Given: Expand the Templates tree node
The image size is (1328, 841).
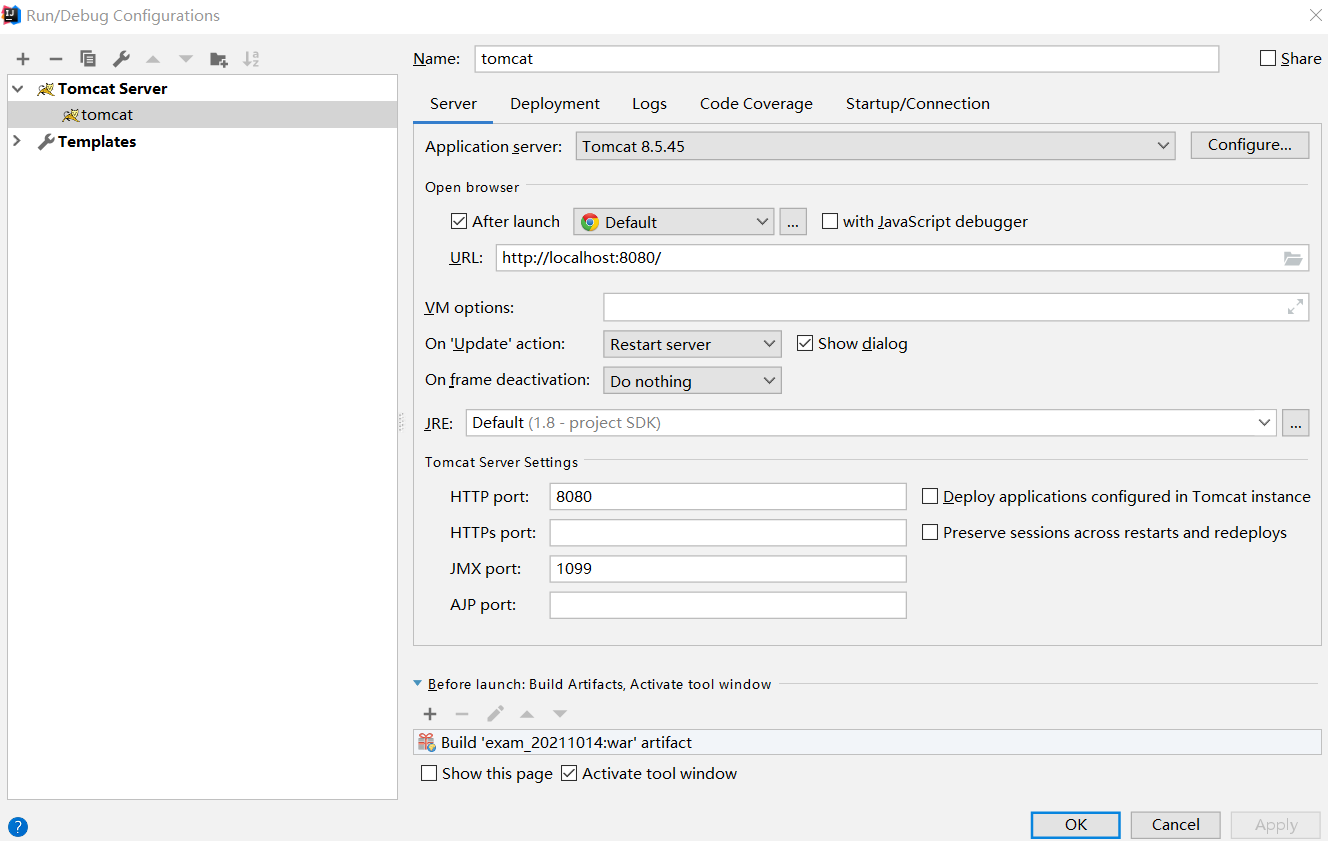Looking at the screenshot, I should click(17, 141).
